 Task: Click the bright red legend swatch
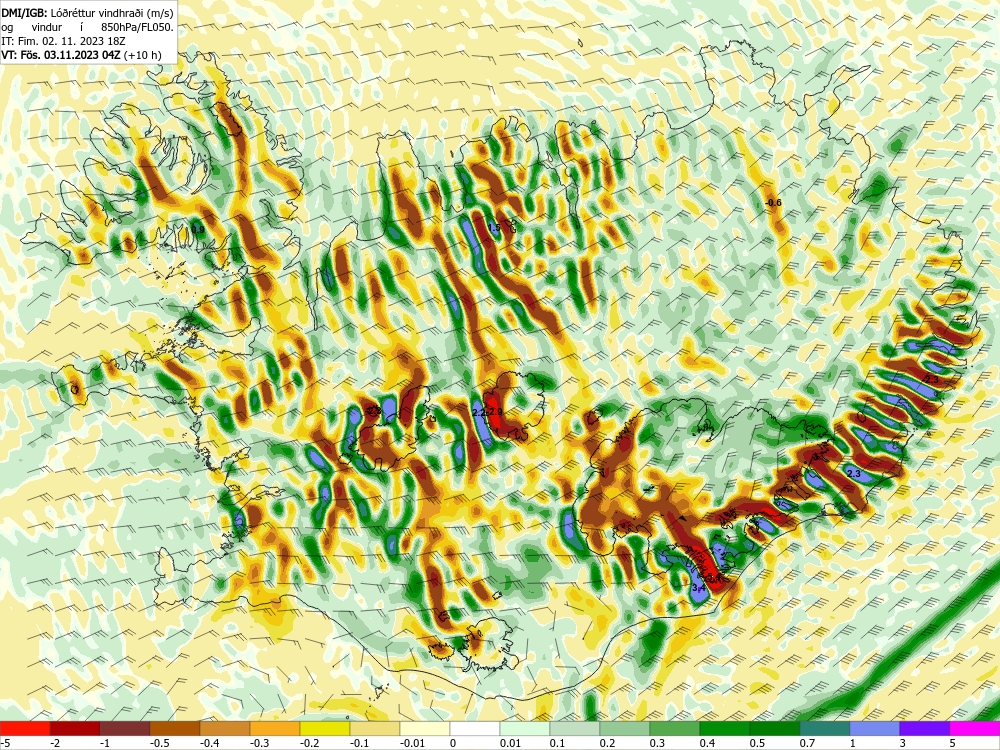[x=25, y=728]
